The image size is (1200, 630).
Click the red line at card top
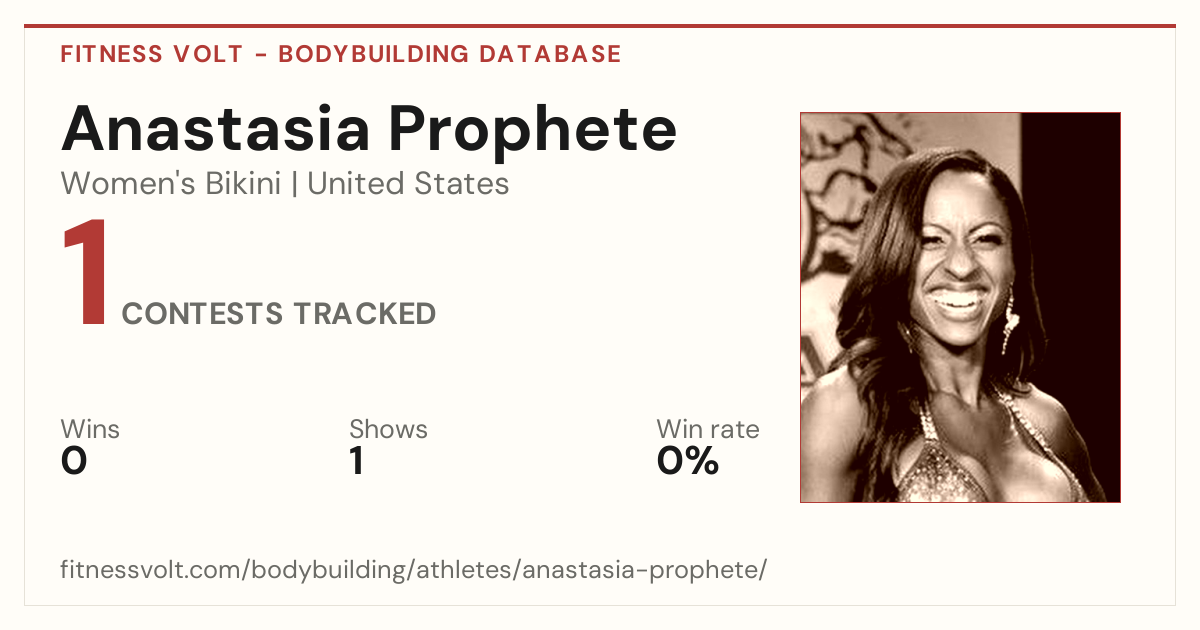coord(600,26)
